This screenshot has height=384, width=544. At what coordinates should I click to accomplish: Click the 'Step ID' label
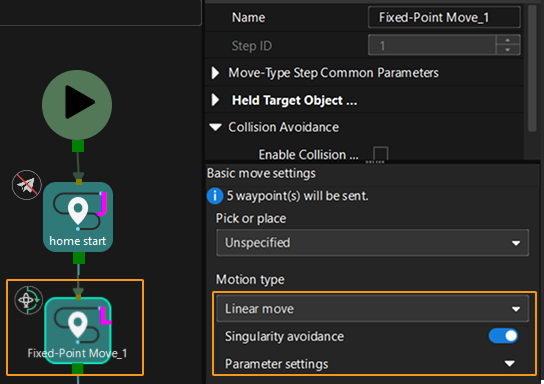point(252,46)
